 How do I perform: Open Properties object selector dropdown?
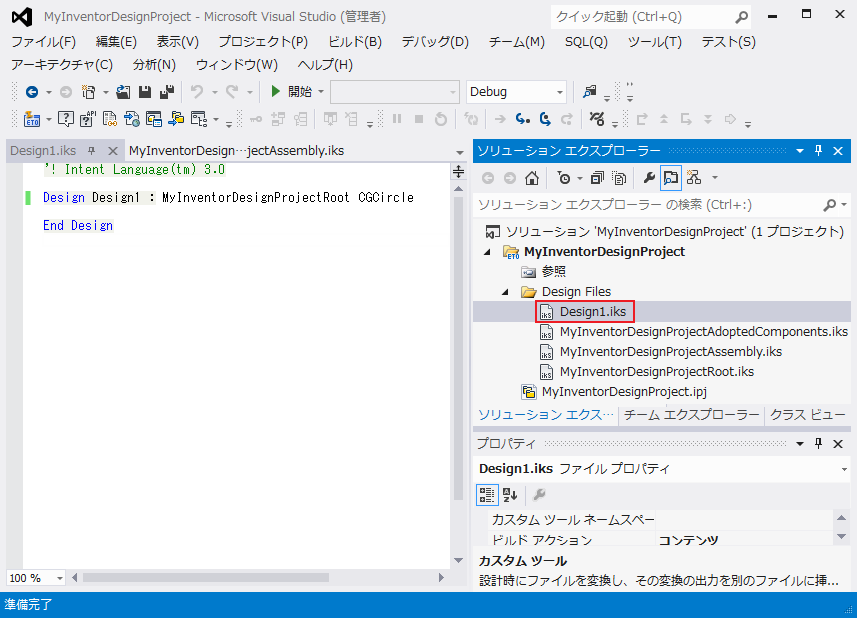[844, 469]
